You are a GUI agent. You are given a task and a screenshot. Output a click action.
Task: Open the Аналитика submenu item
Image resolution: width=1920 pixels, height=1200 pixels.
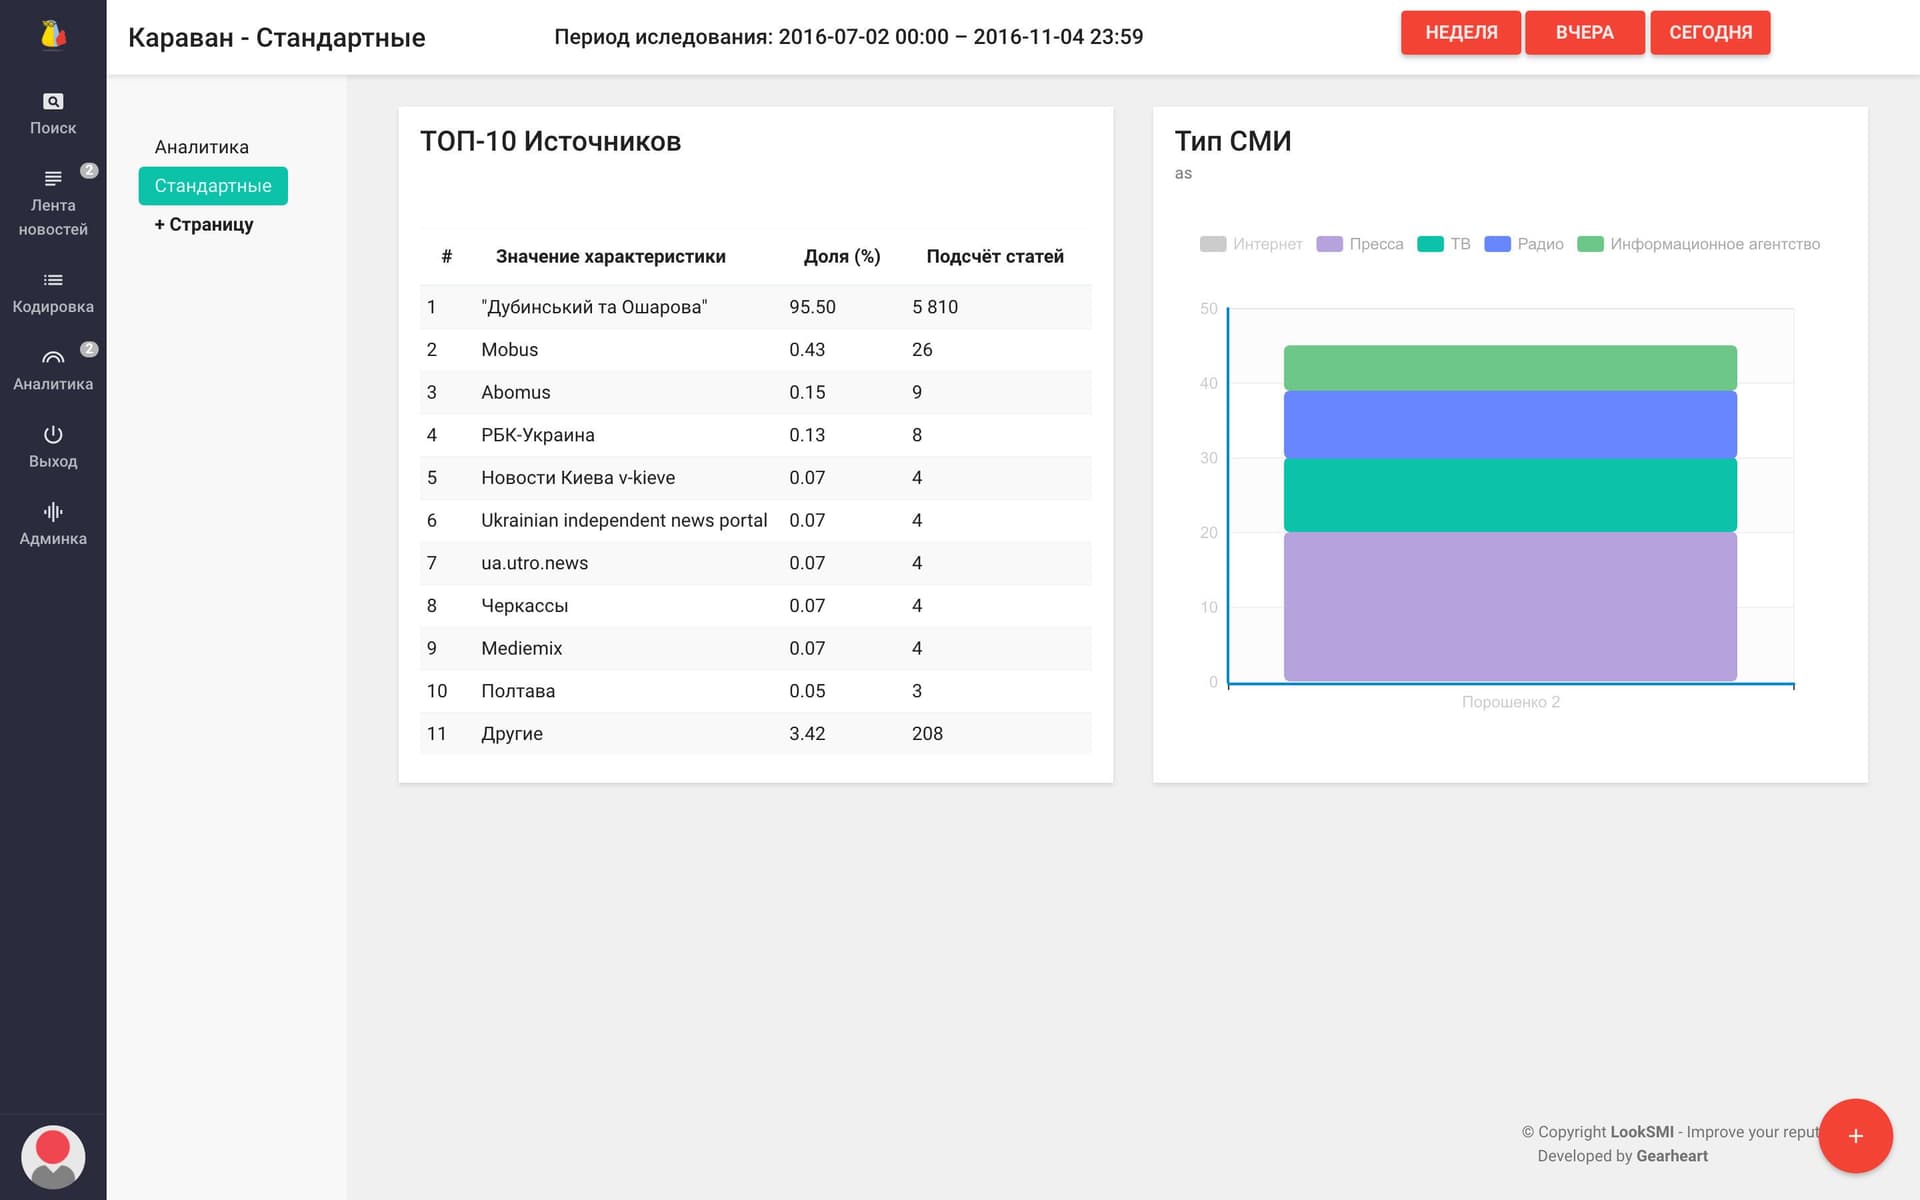pyautogui.click(x=201, y=147)
